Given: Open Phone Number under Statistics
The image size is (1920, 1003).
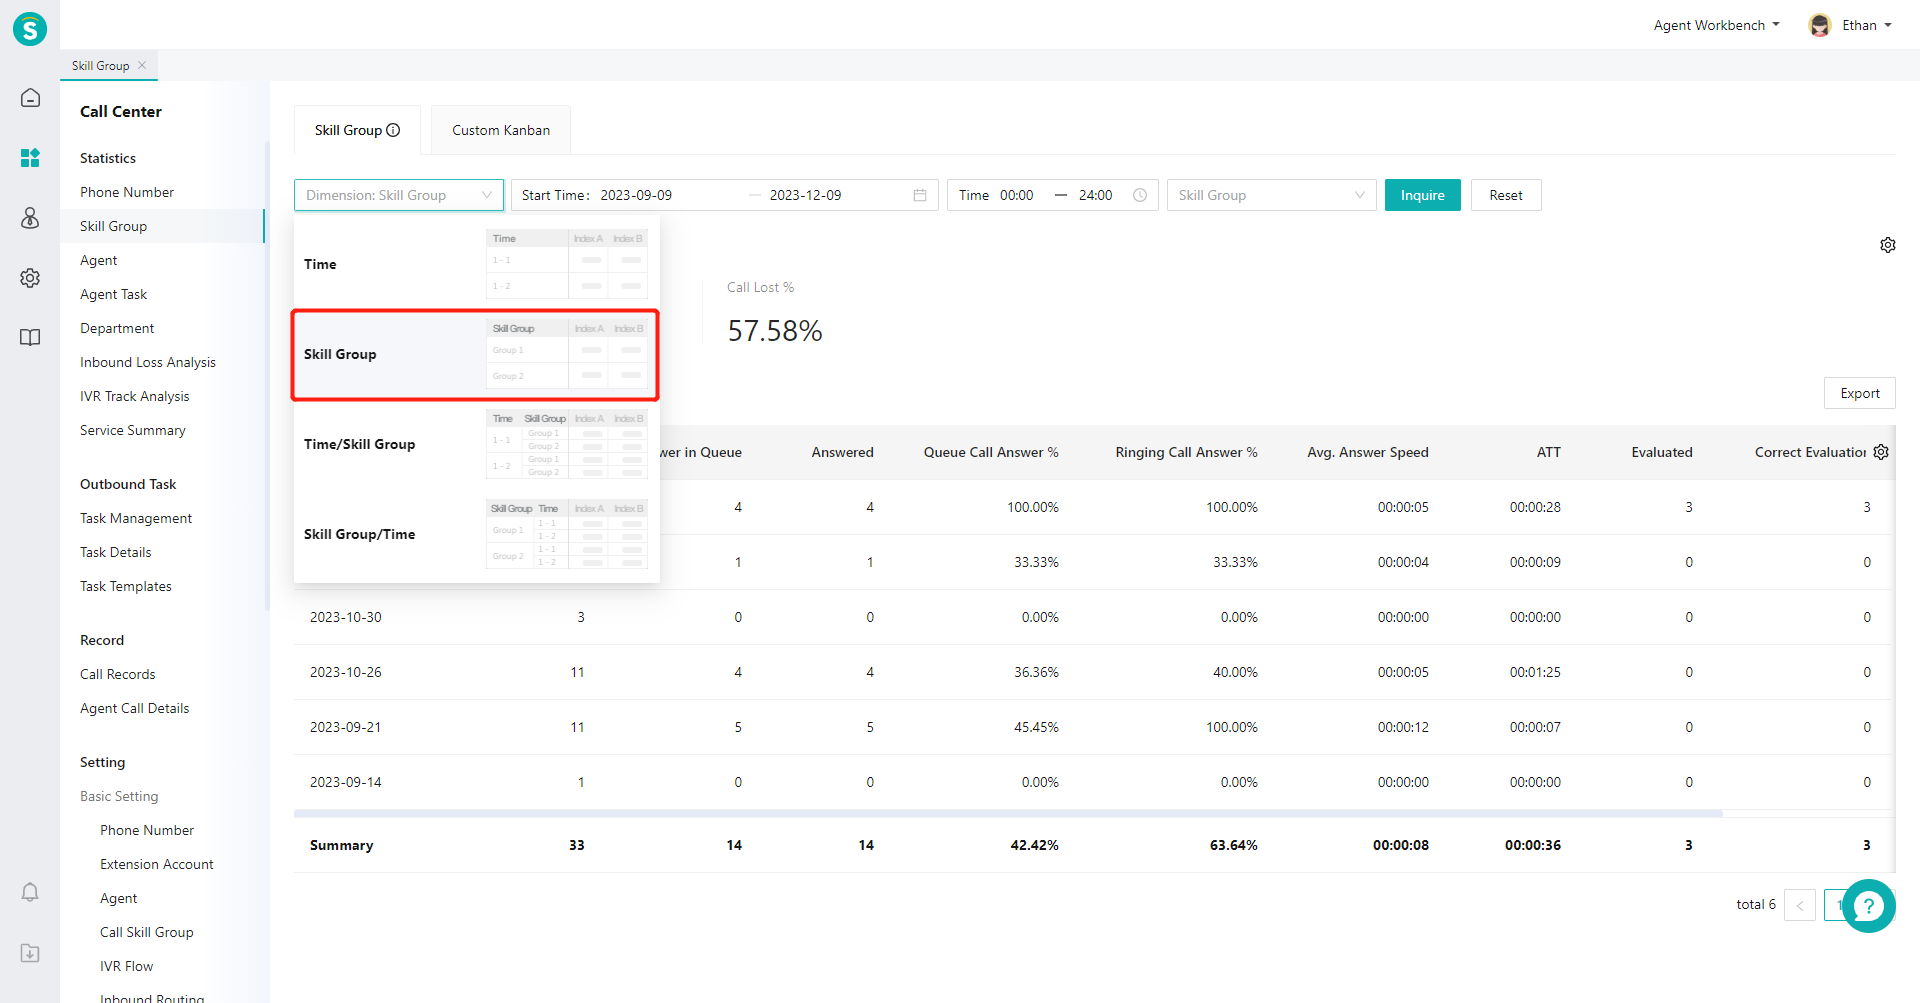Looking at the screenshot, I should tap(127, 192).
